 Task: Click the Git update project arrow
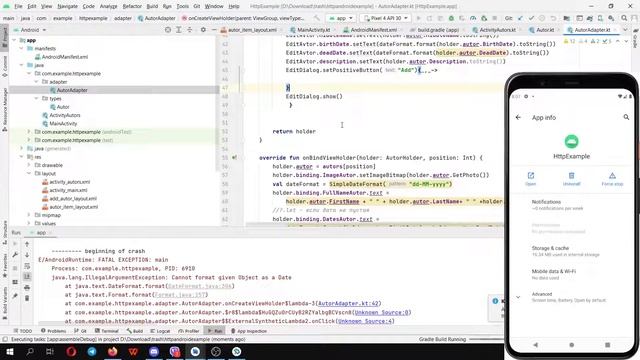(520, 18)
